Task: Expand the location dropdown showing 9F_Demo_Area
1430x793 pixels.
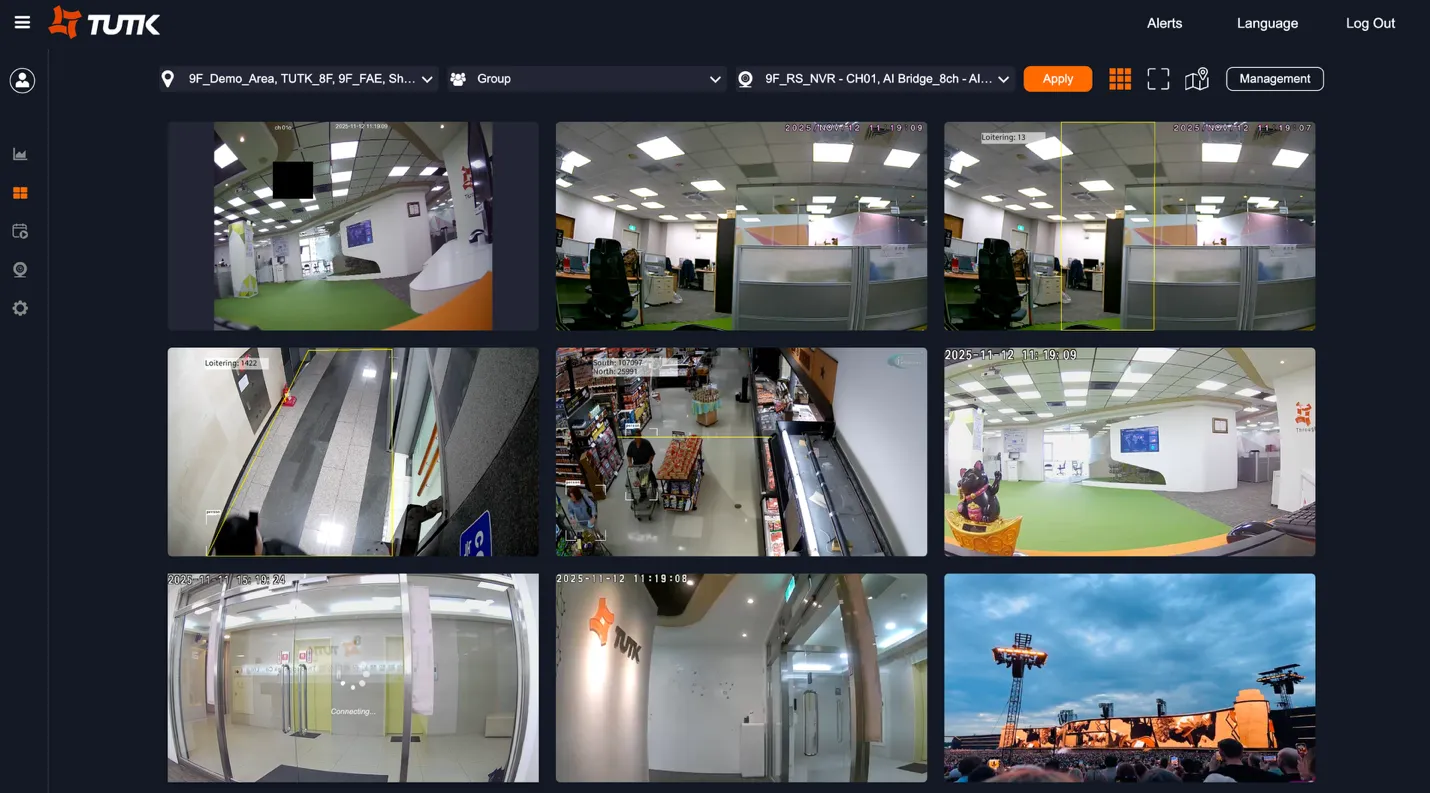Action: click(297, 78)
